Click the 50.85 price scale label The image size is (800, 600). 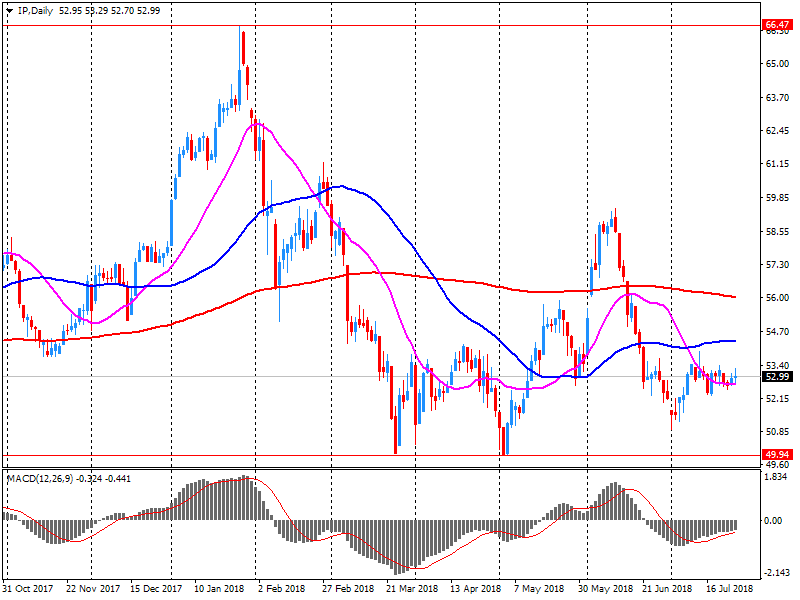click(777, 432)
